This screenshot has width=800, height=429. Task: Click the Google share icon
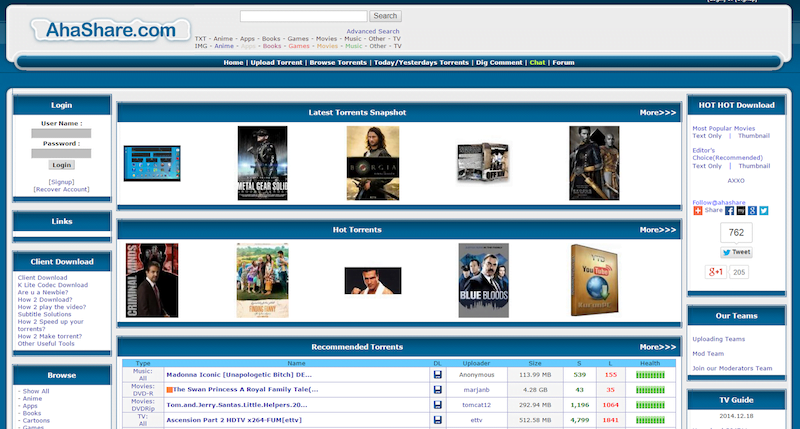click(752, 211)
